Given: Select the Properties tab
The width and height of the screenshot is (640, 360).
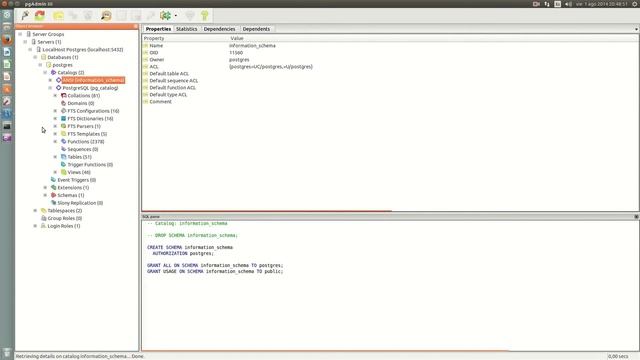Looking at the screenshot, I should (158, 29).
